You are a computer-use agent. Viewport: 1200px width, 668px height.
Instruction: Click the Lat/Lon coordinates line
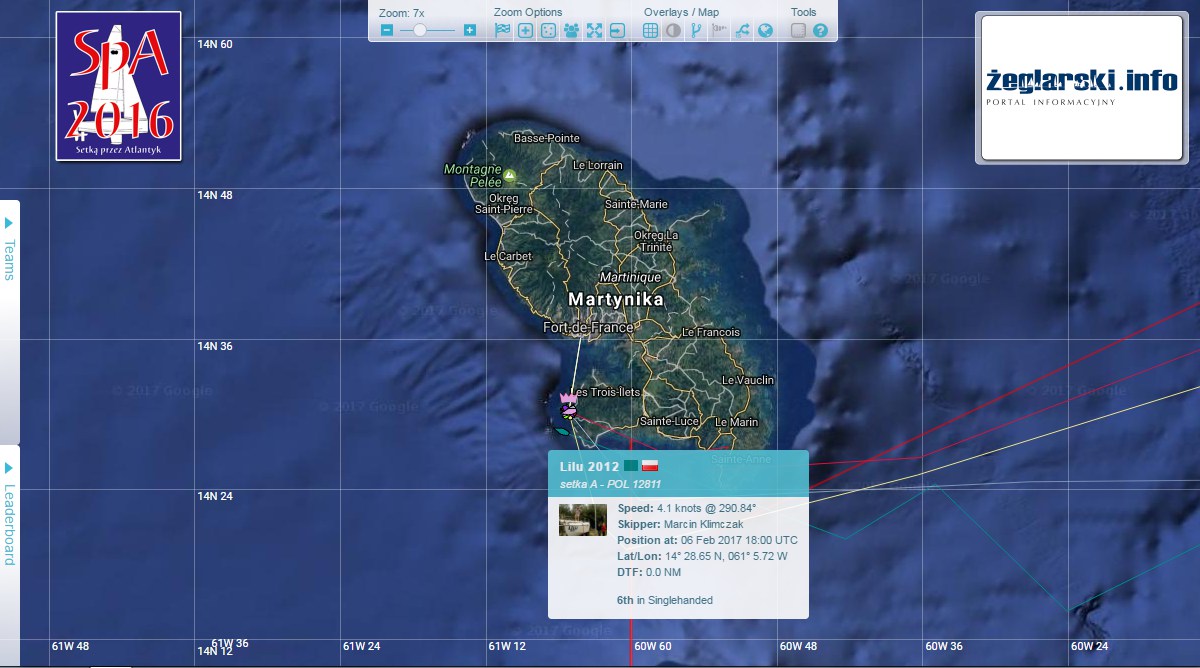pyautogui.click(x=703, y=556)
